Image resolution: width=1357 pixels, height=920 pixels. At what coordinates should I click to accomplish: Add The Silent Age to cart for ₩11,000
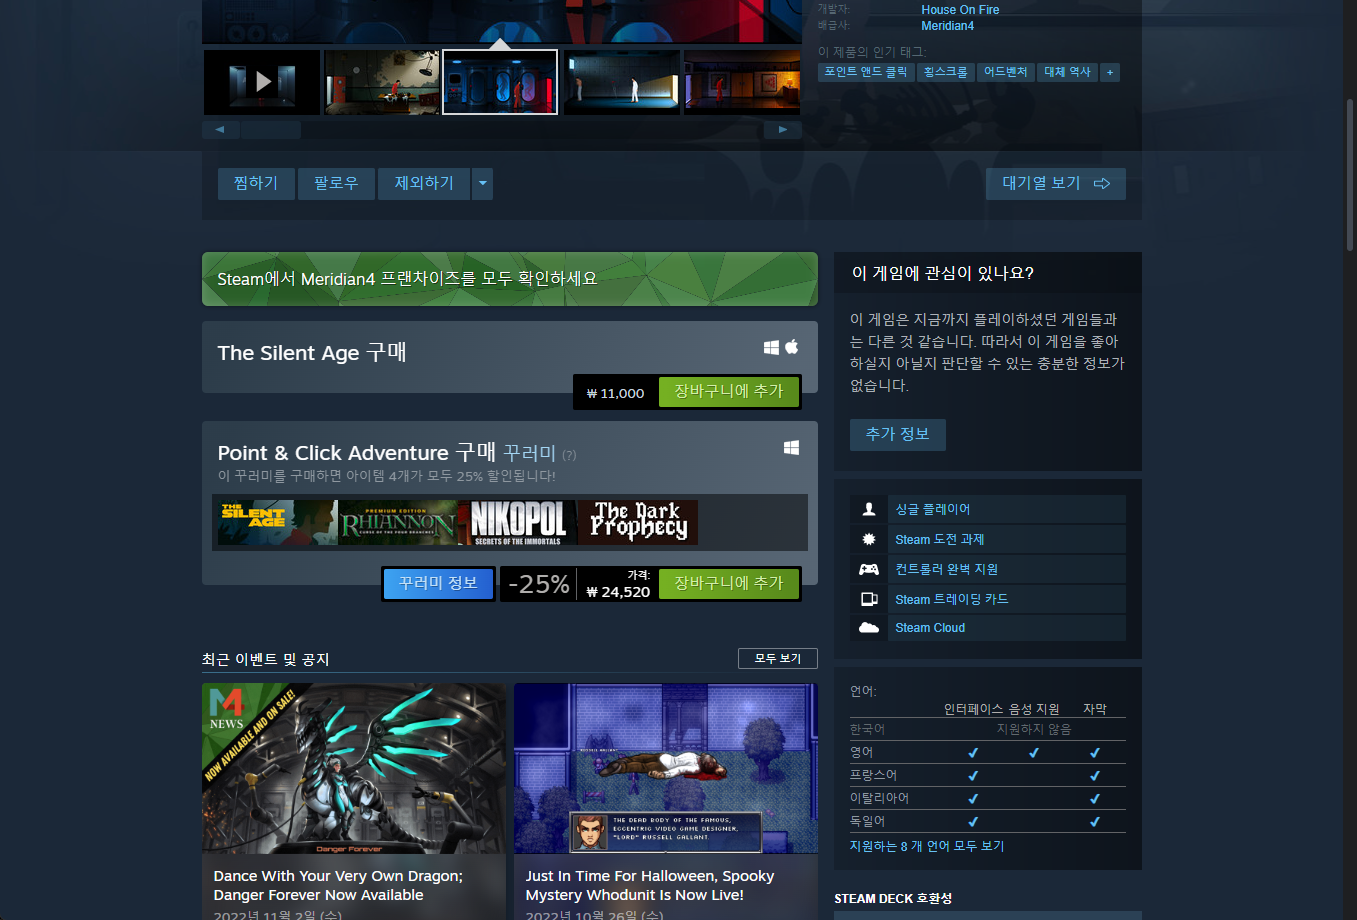[x=729, y=392]
